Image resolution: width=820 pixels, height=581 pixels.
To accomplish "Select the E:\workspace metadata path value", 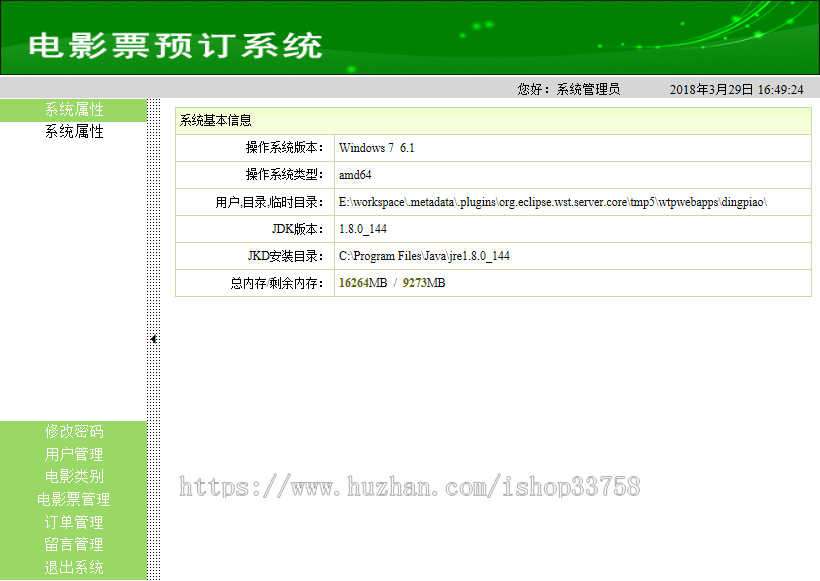I will [553, 202].
